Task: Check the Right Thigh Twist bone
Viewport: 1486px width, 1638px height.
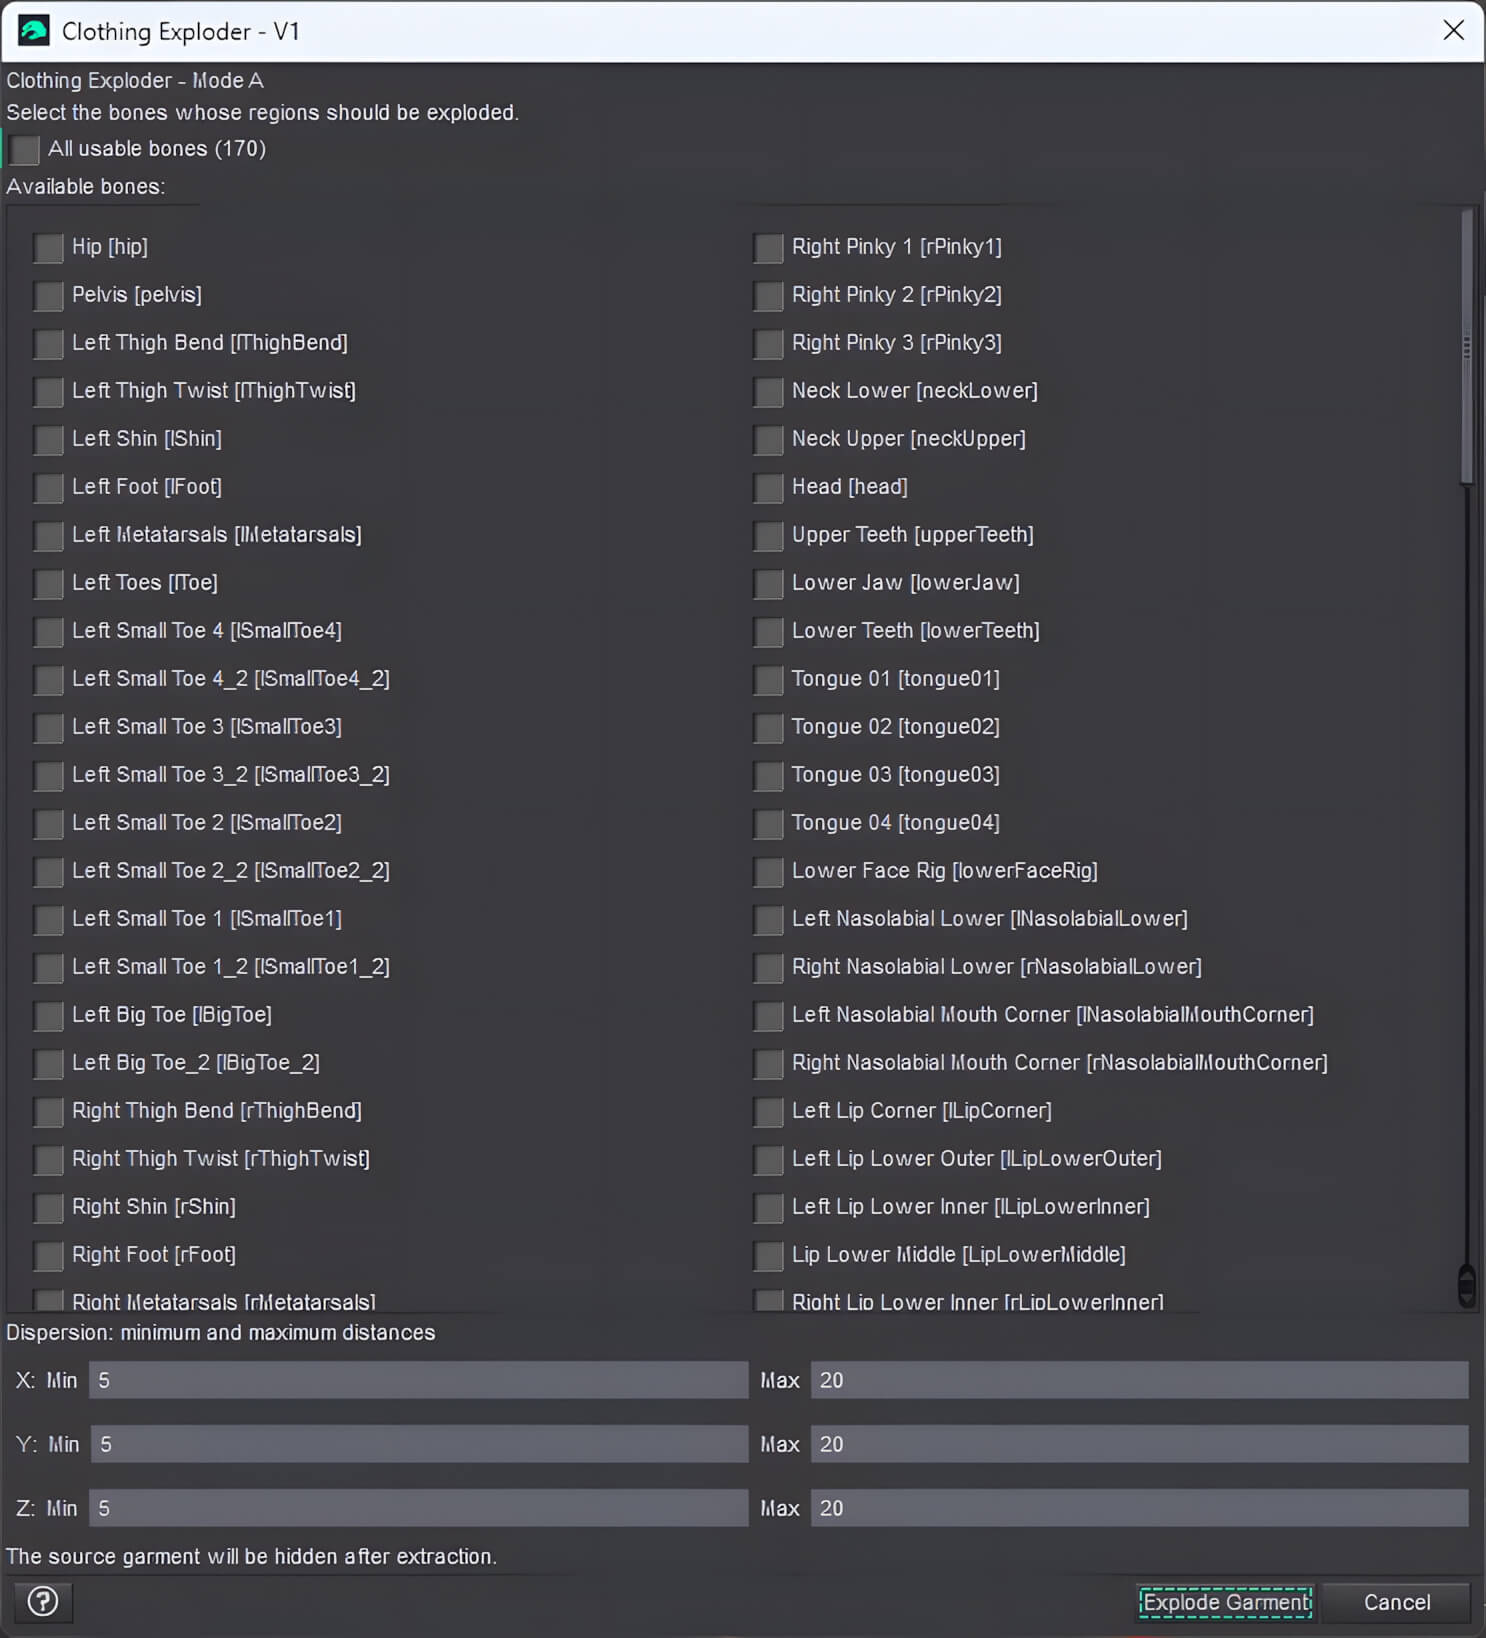Action: [48, 1159]
